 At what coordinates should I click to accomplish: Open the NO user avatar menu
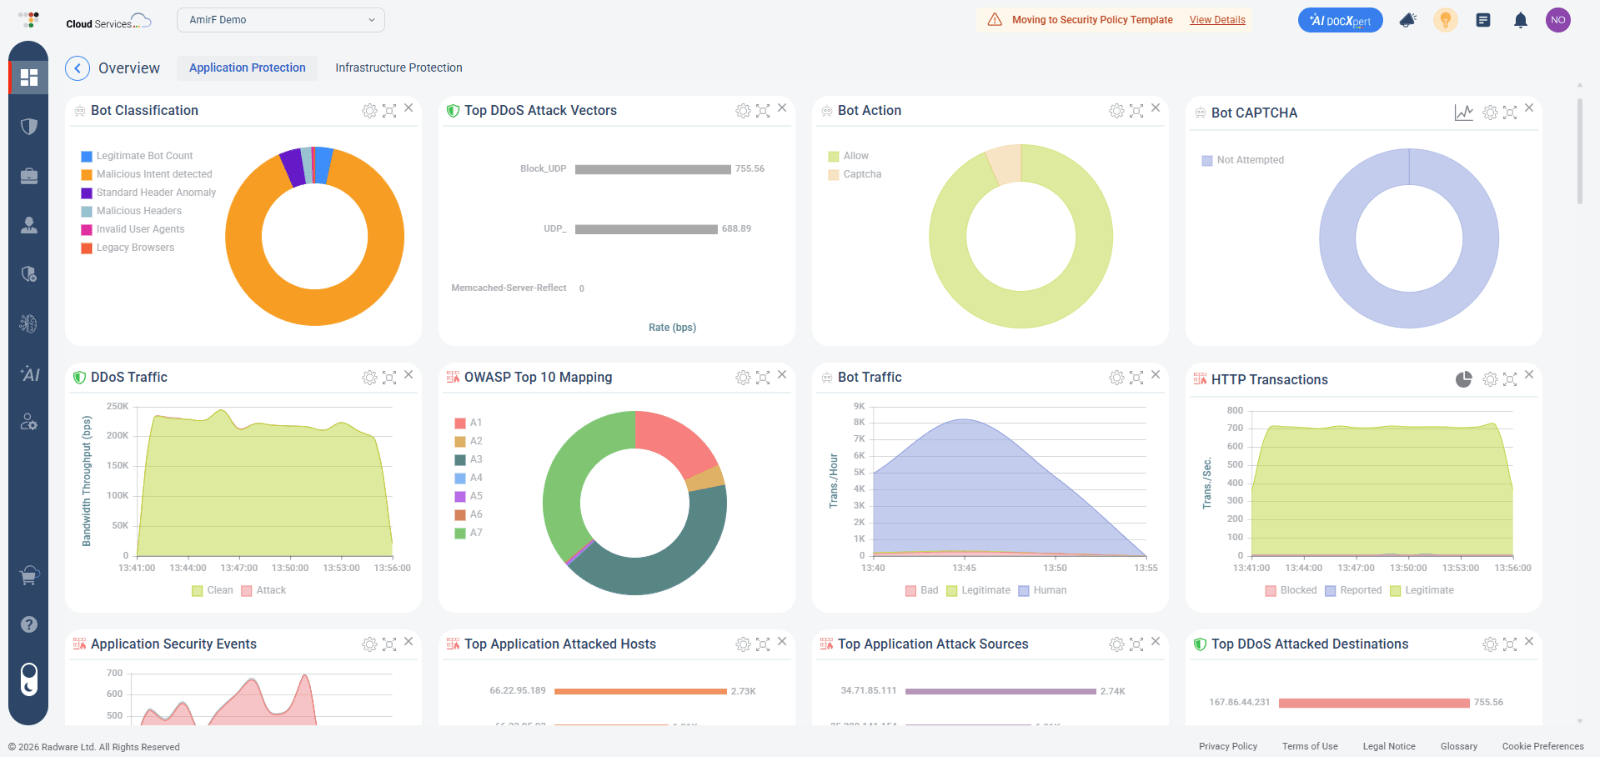click(1558, 20)
